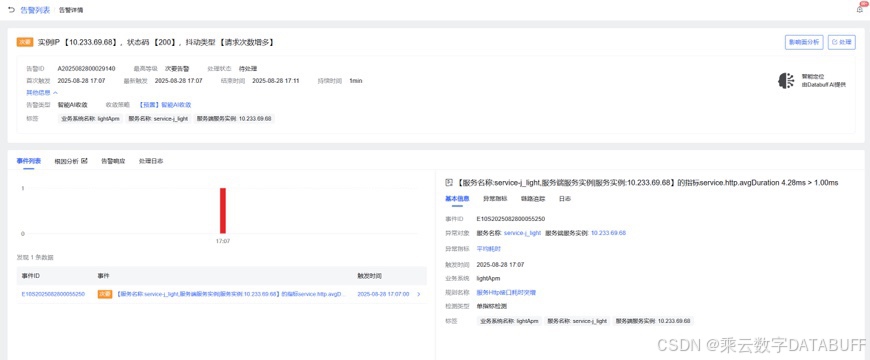Click the 10.233.69.68 instance link under 异常对象
The width and height of the screenshot is (870, 360).
click(x=609, y=233)
